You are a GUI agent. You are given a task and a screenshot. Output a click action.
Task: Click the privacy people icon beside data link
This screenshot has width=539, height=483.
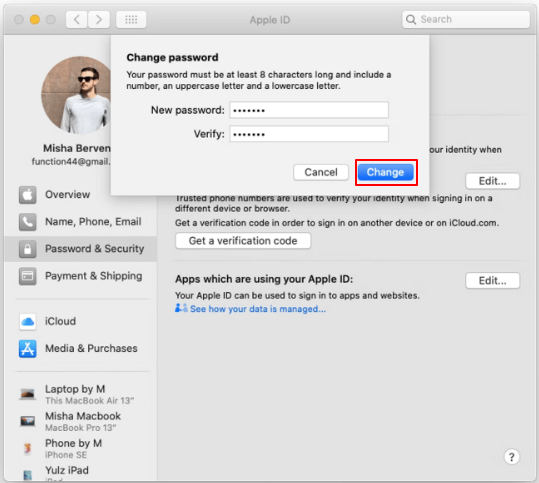pyautogui.click(x=181, y=308)
